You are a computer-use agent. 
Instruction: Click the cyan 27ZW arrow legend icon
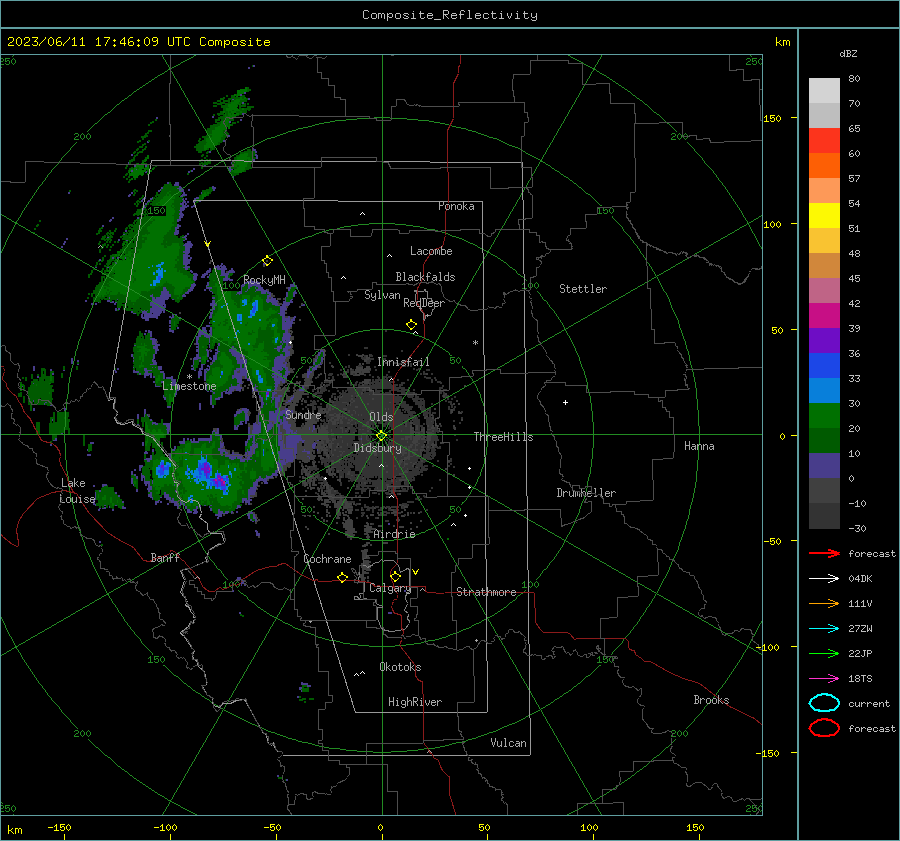[824, 629]
